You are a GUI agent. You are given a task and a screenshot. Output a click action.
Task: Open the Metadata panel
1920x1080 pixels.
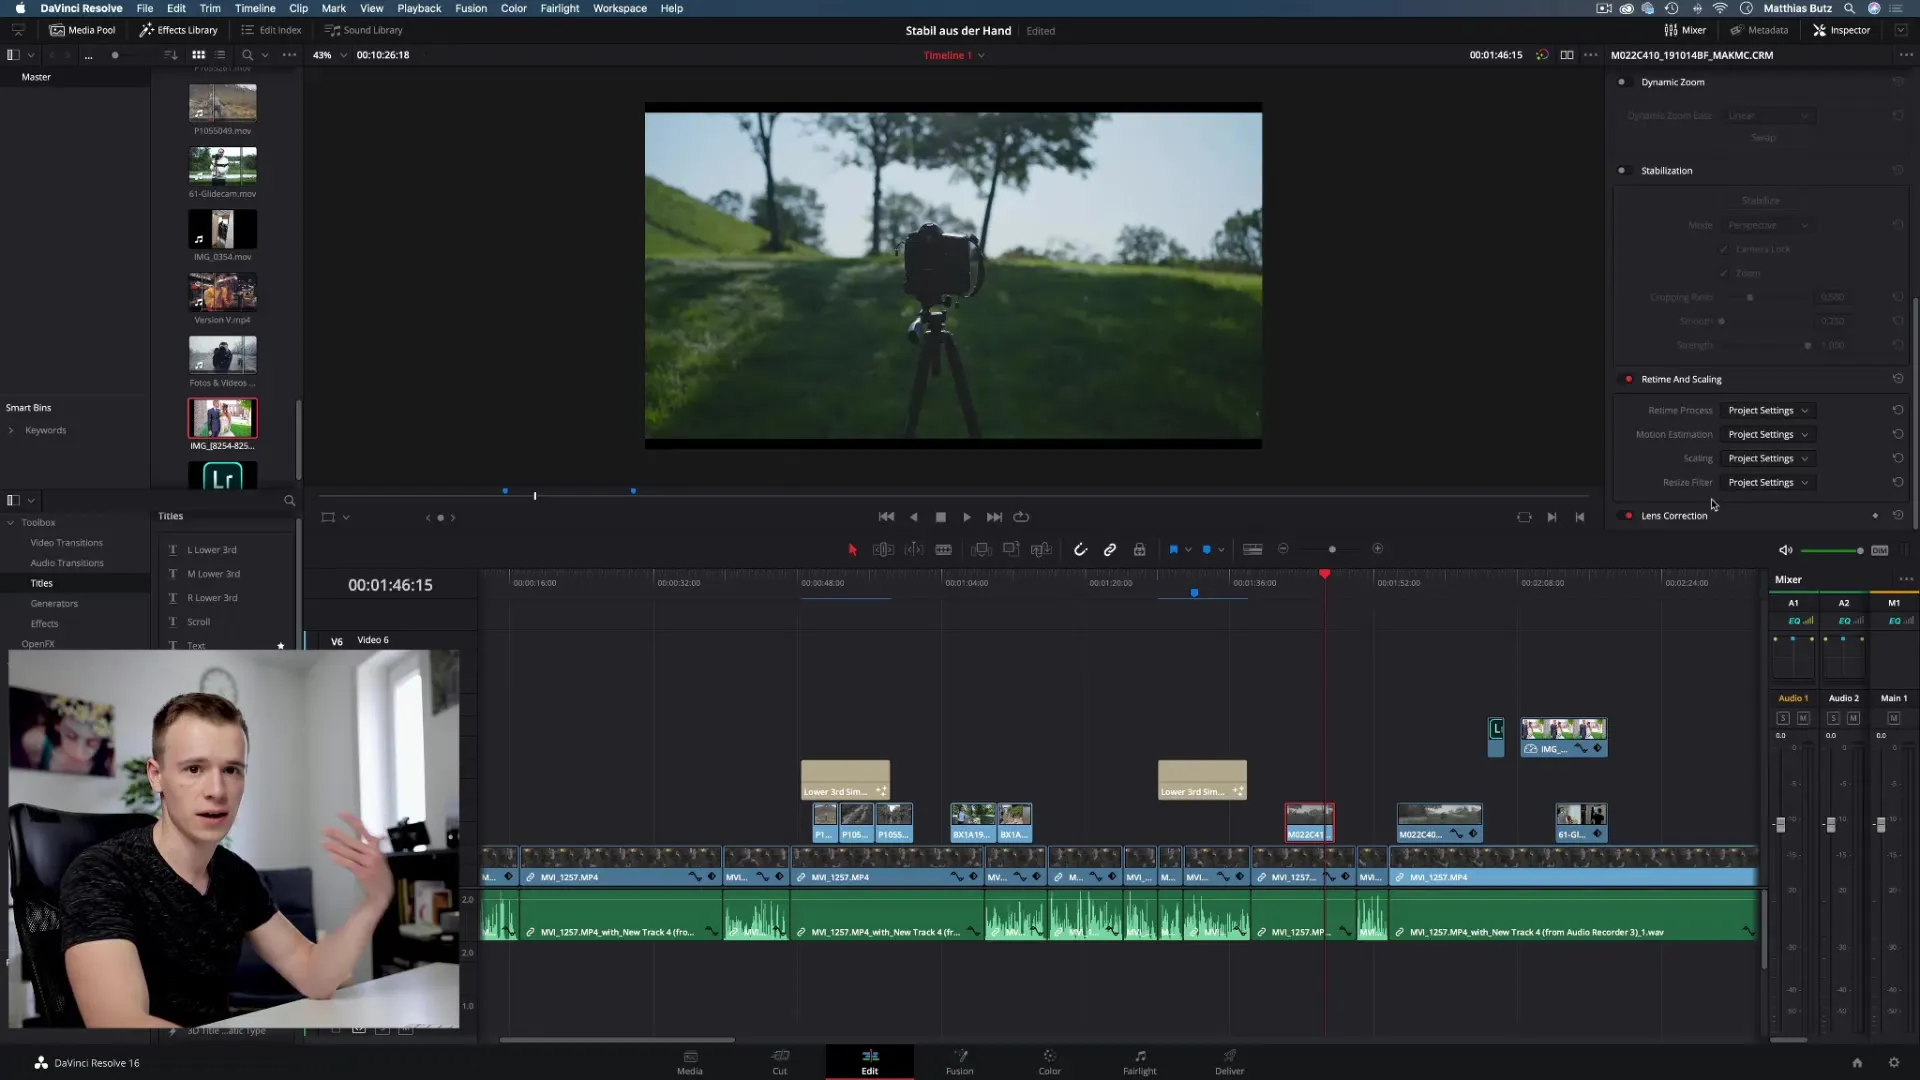[x=1759, y=30]
